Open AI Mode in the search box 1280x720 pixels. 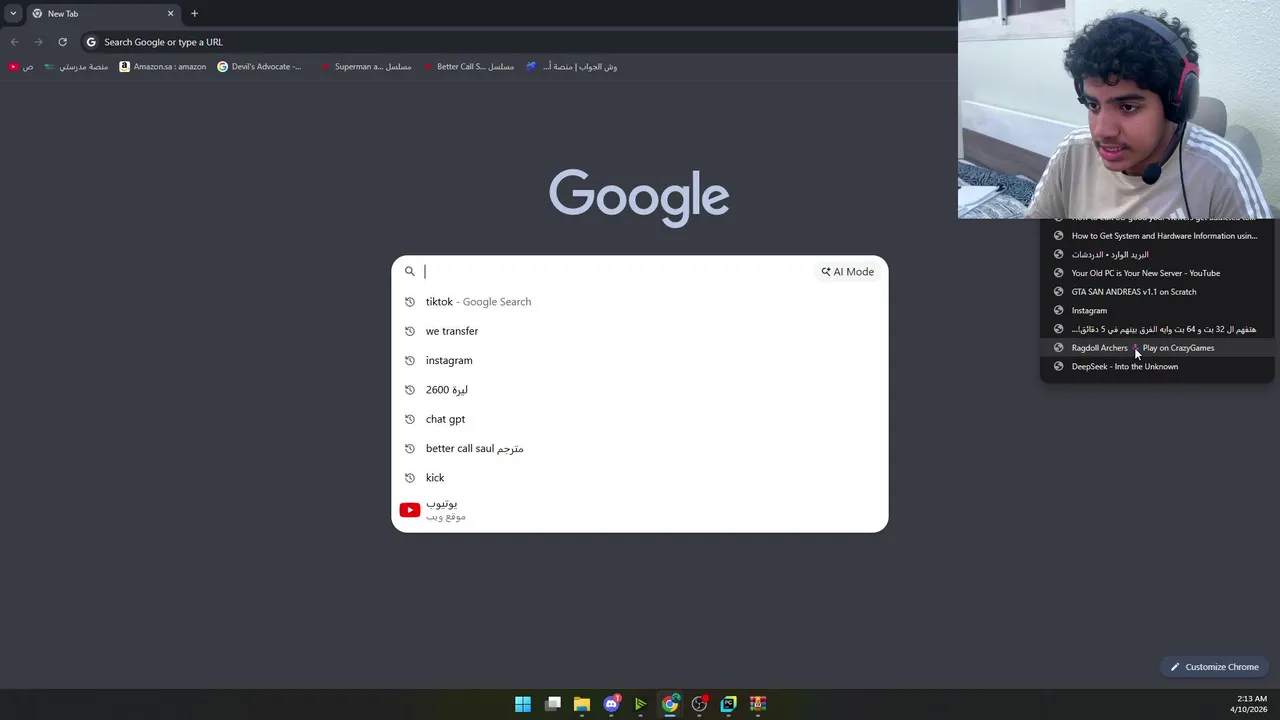coord(848,272)
